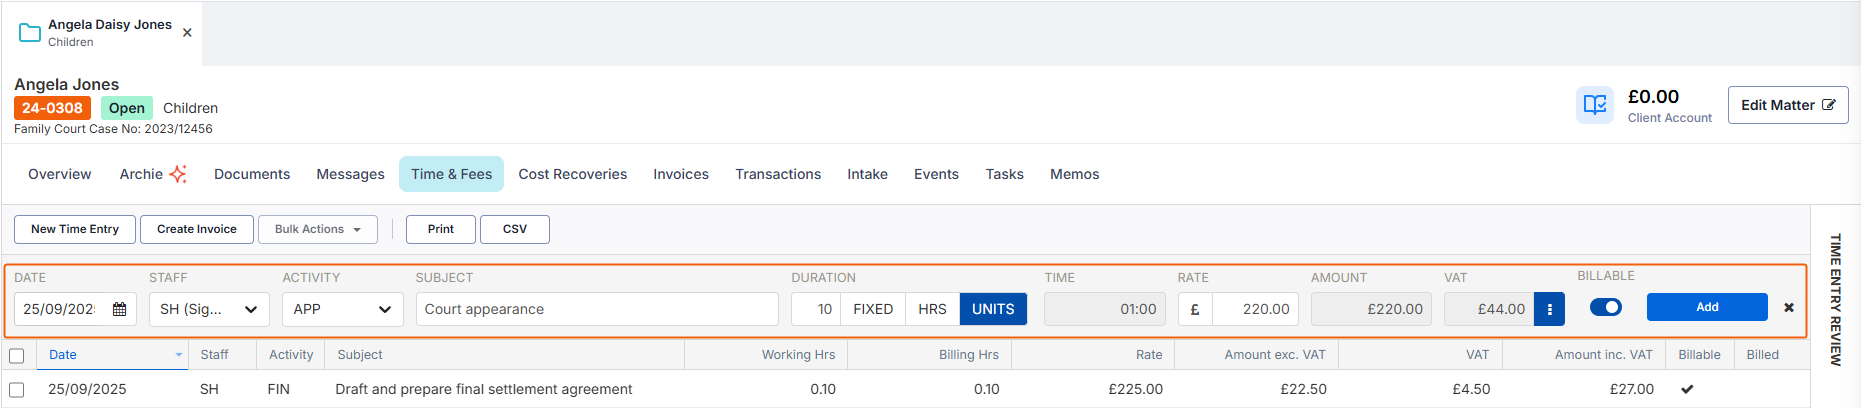The image size is (1861, 408).
Task: Switch to the Cost Recoveries tab
Action: pyautogui.click(x=572, y=174)
